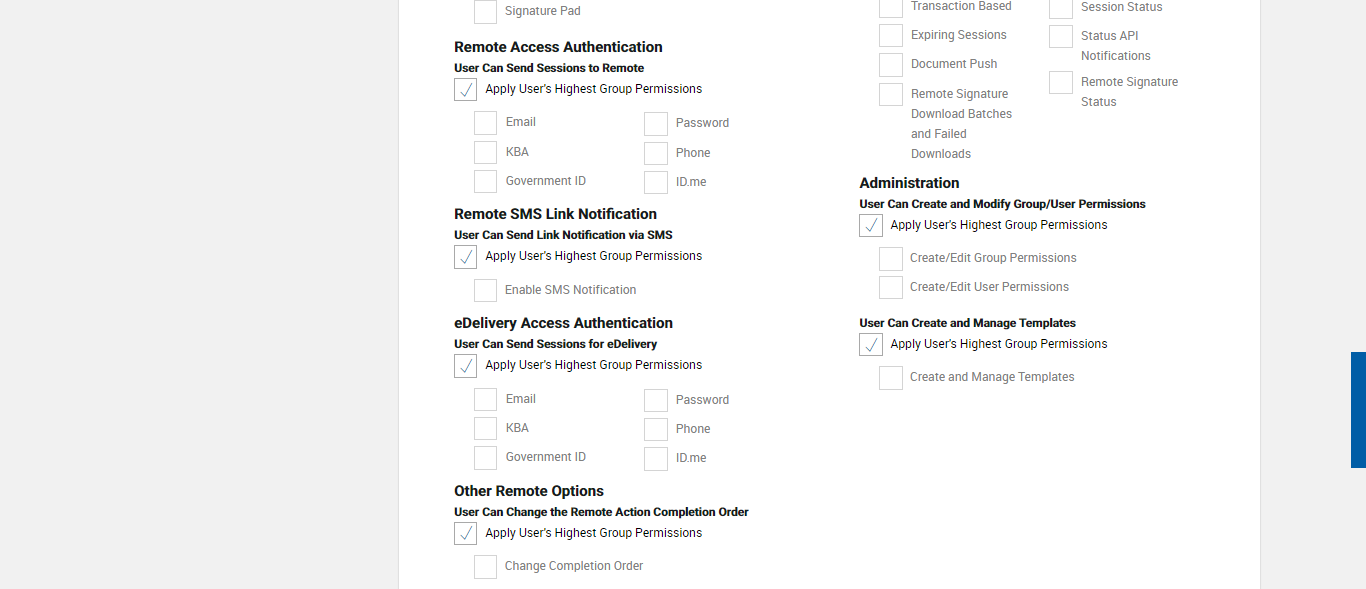The image size is (1366, 589).
Task: Tick Create/Edit Group Permissions checkbox
Action: point(891,259)
